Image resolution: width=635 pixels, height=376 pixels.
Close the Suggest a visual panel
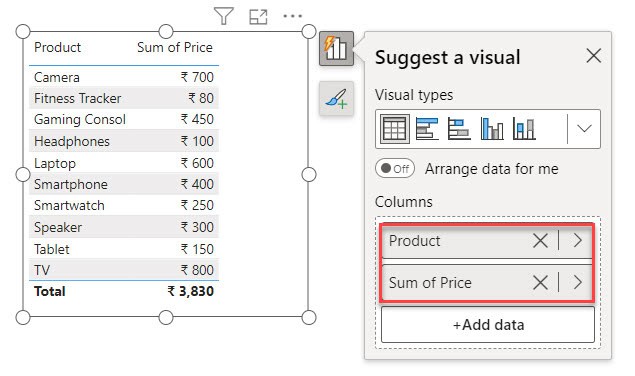(593, 56)
